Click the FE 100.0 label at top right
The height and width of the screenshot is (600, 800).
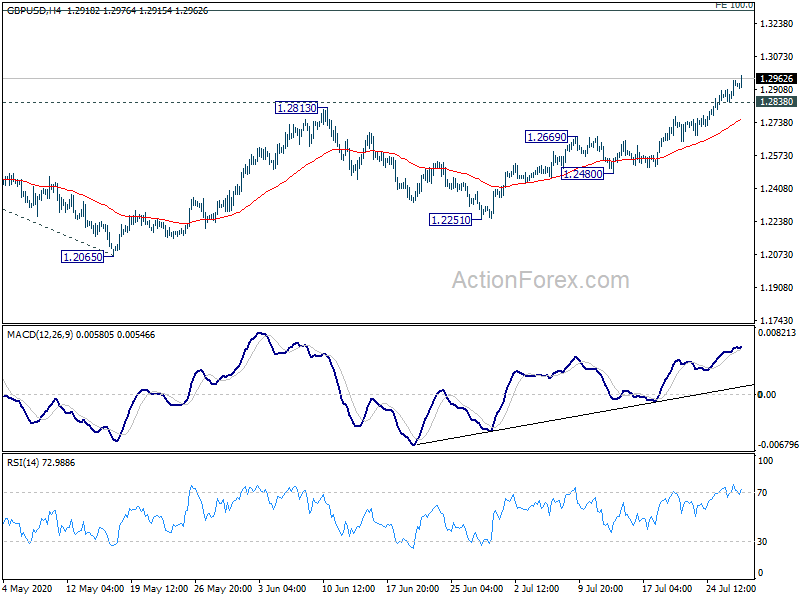[734, 5]
